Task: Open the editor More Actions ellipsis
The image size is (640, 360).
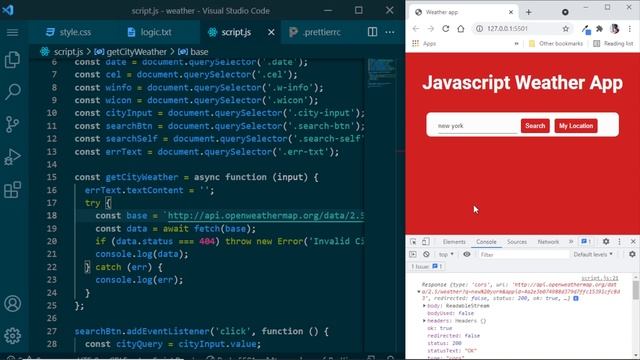Action: [390, 32]
